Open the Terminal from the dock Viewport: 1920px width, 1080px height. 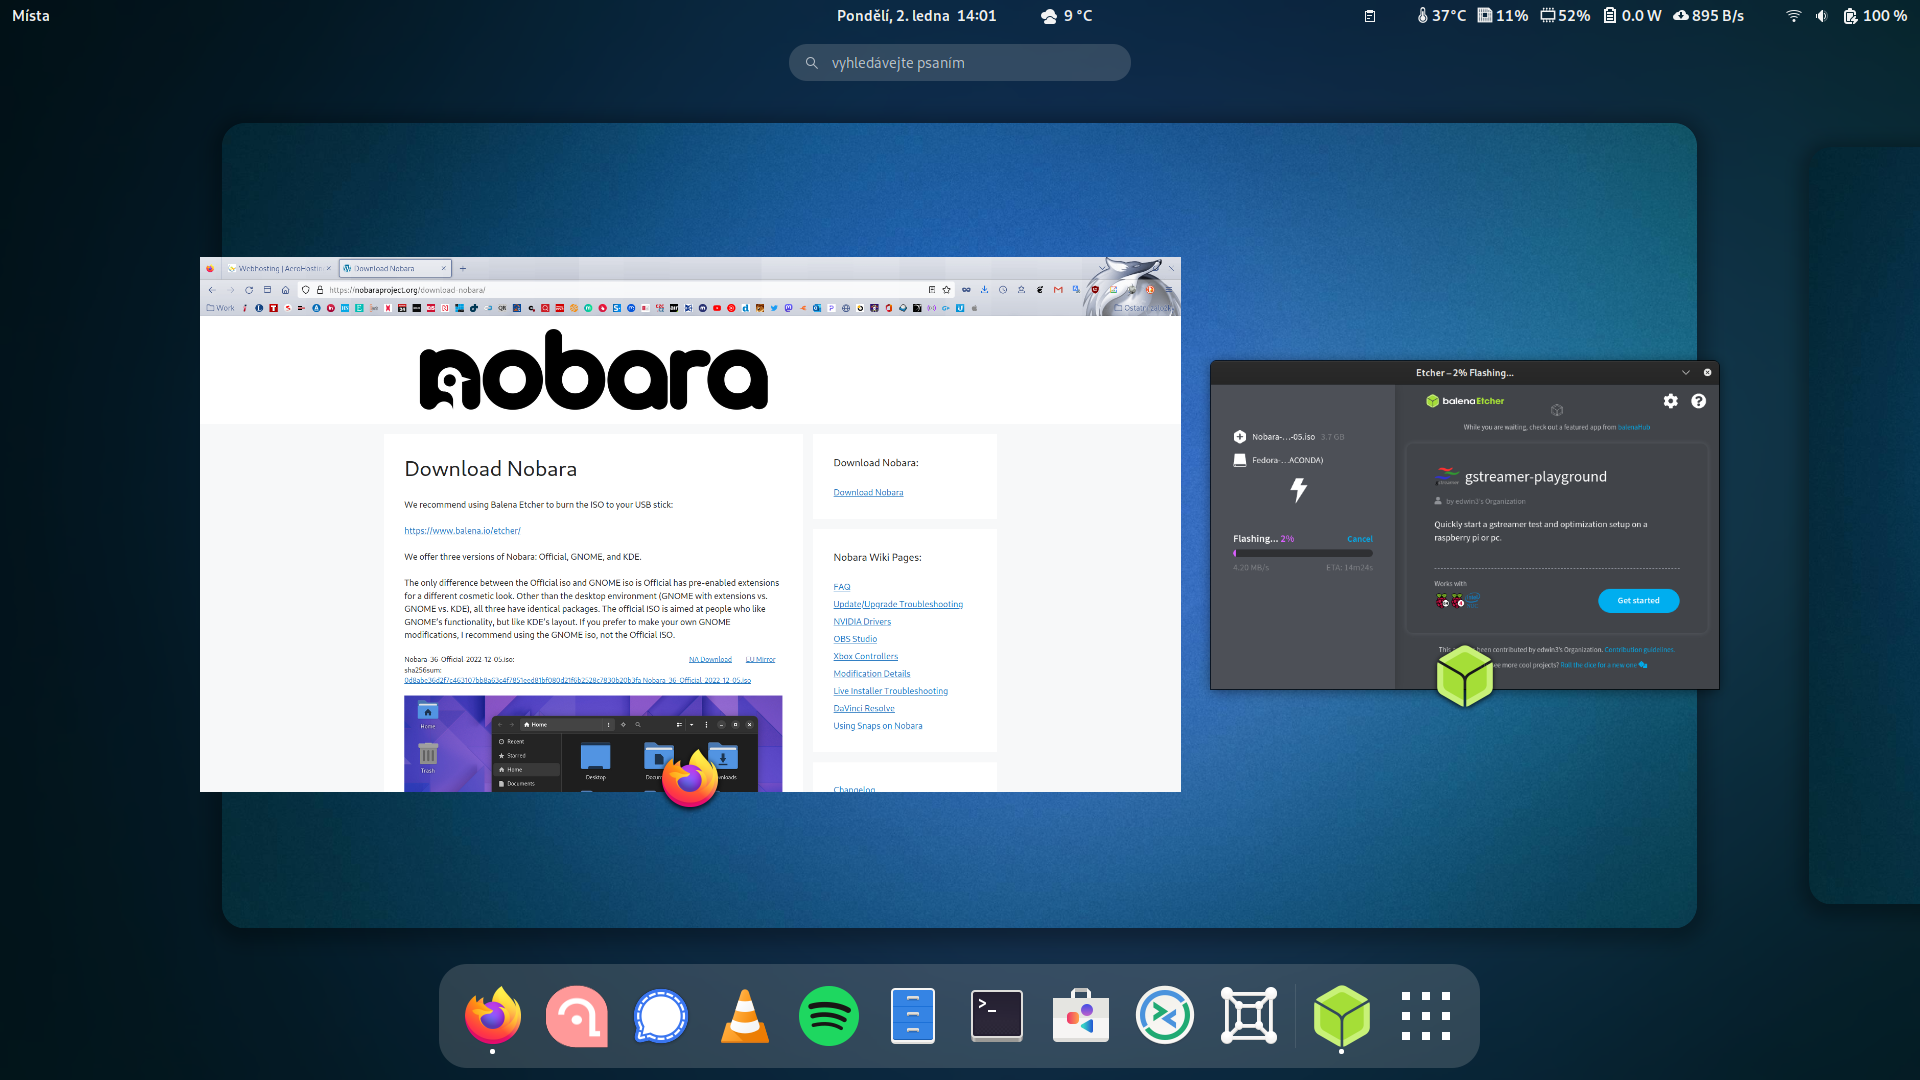(x=997, y=1016)
